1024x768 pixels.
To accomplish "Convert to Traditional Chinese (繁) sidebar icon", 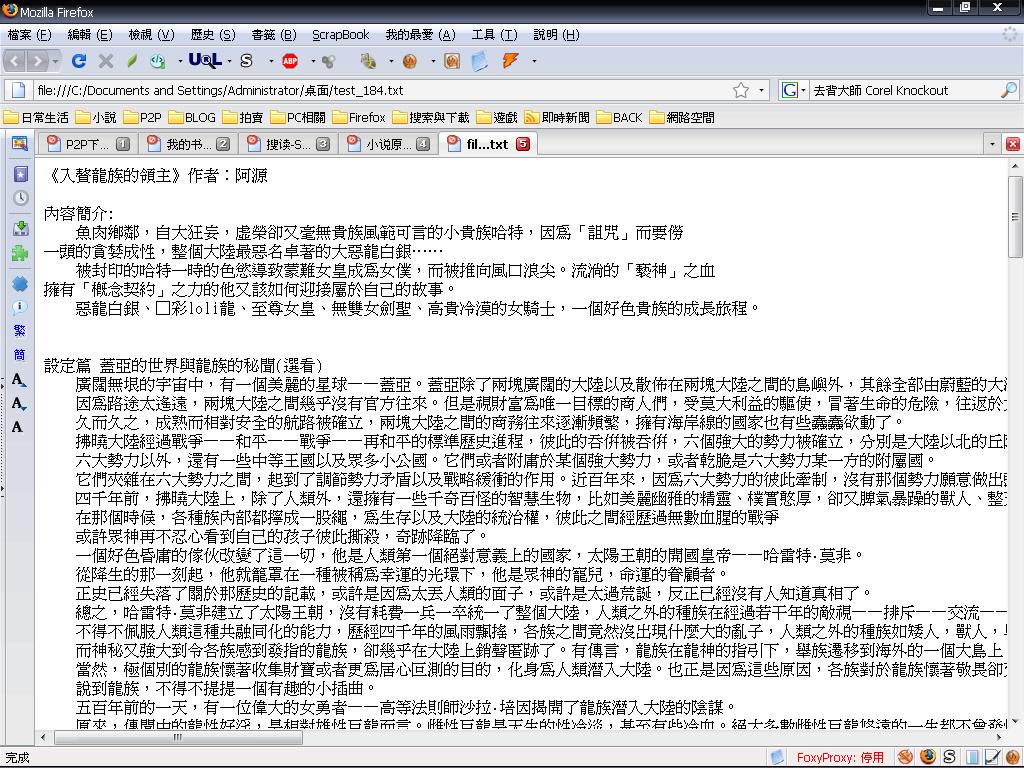I will tap(20, 331).
